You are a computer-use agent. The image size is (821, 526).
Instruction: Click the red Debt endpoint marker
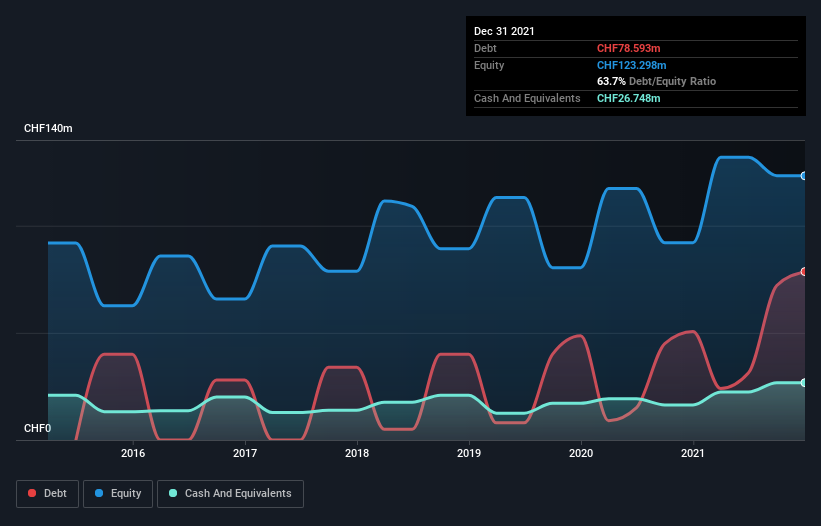click(x=804, y=272)
